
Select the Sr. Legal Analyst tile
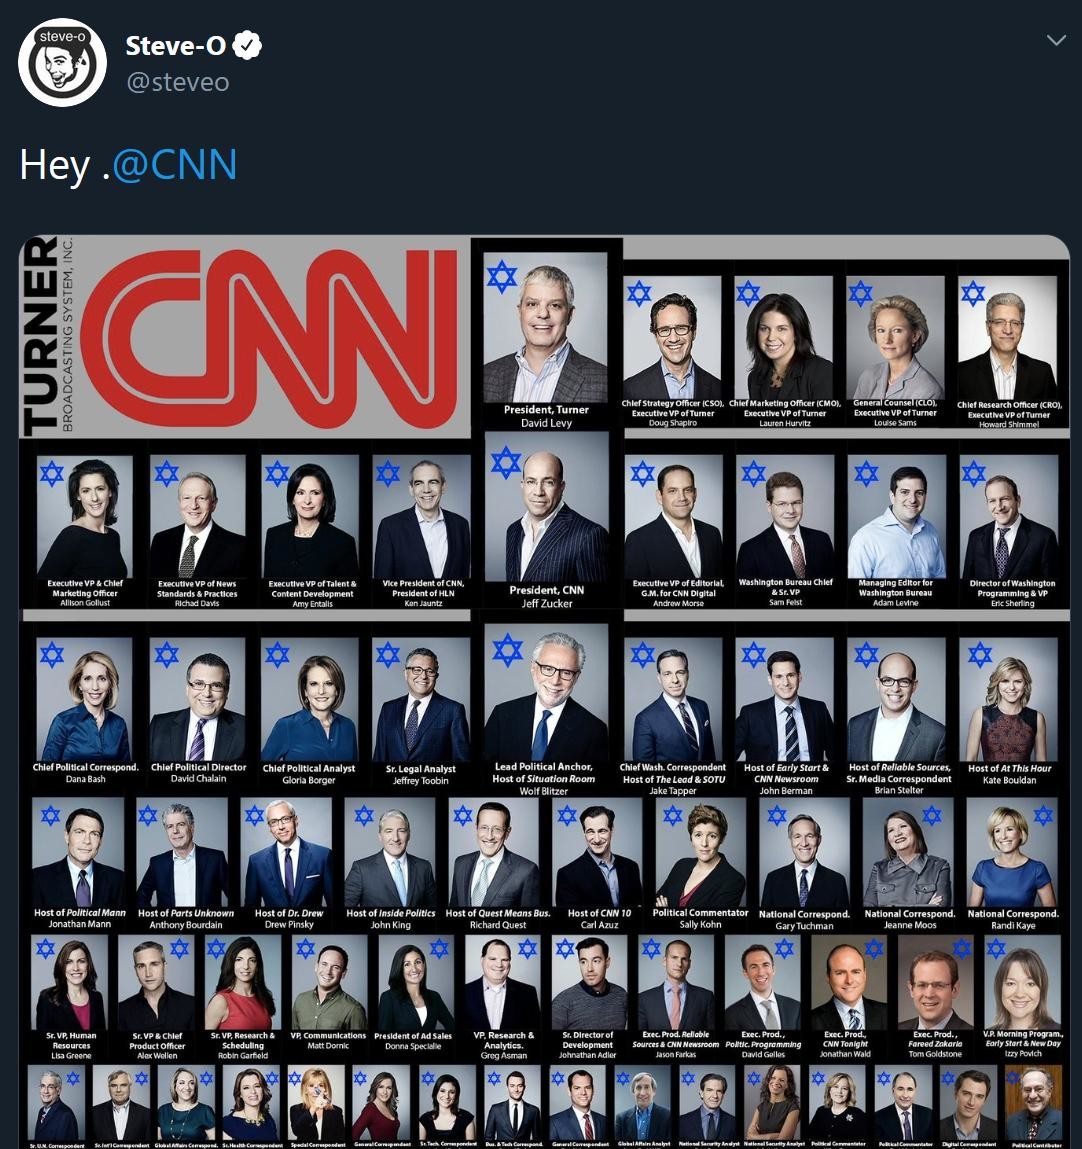click(420, 711)
